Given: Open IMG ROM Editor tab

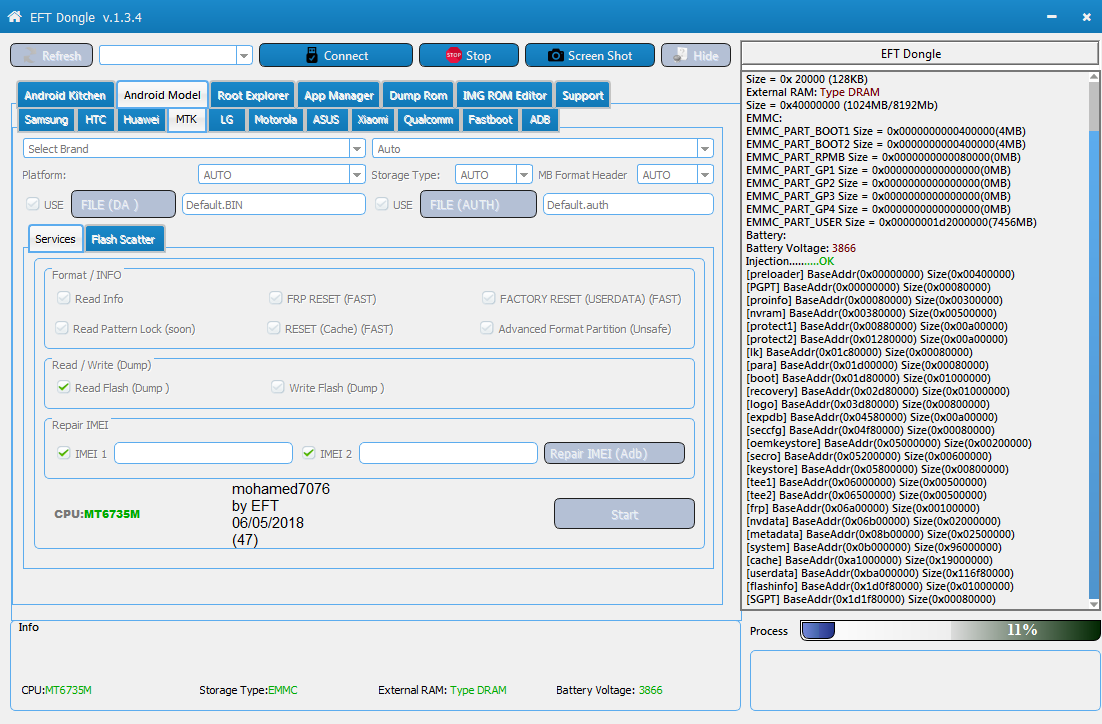Looking at the screenshot, I should (505, 96).
